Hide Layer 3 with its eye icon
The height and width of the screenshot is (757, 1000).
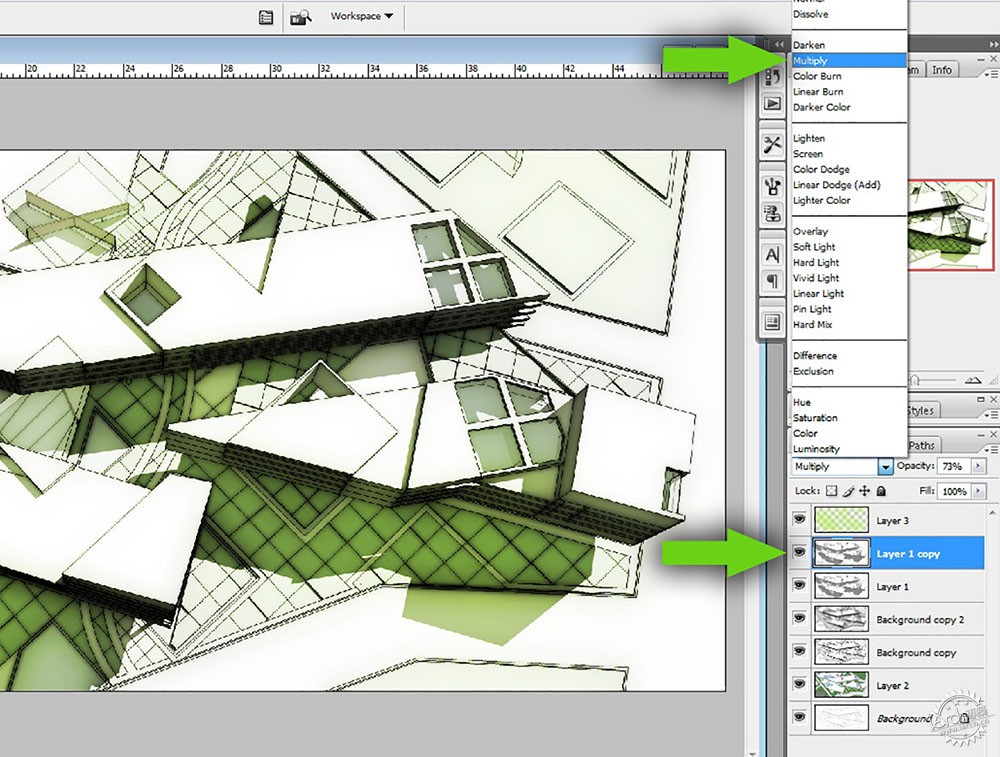(799, 520)
